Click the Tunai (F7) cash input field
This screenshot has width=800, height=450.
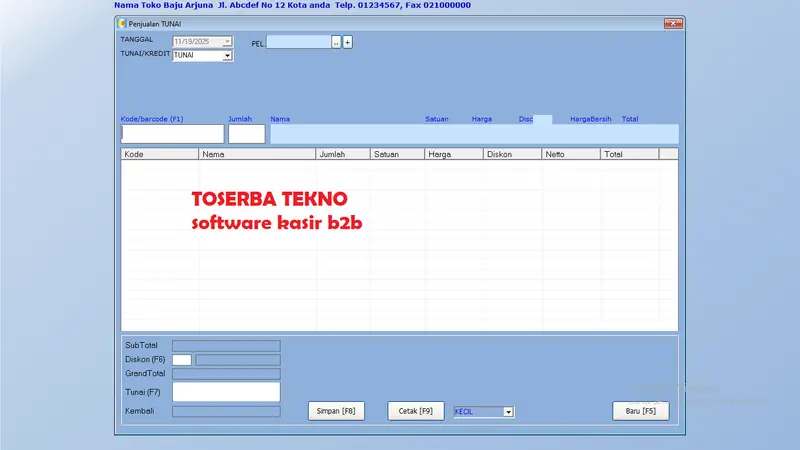pyautogui.click(x=226, y=392)
